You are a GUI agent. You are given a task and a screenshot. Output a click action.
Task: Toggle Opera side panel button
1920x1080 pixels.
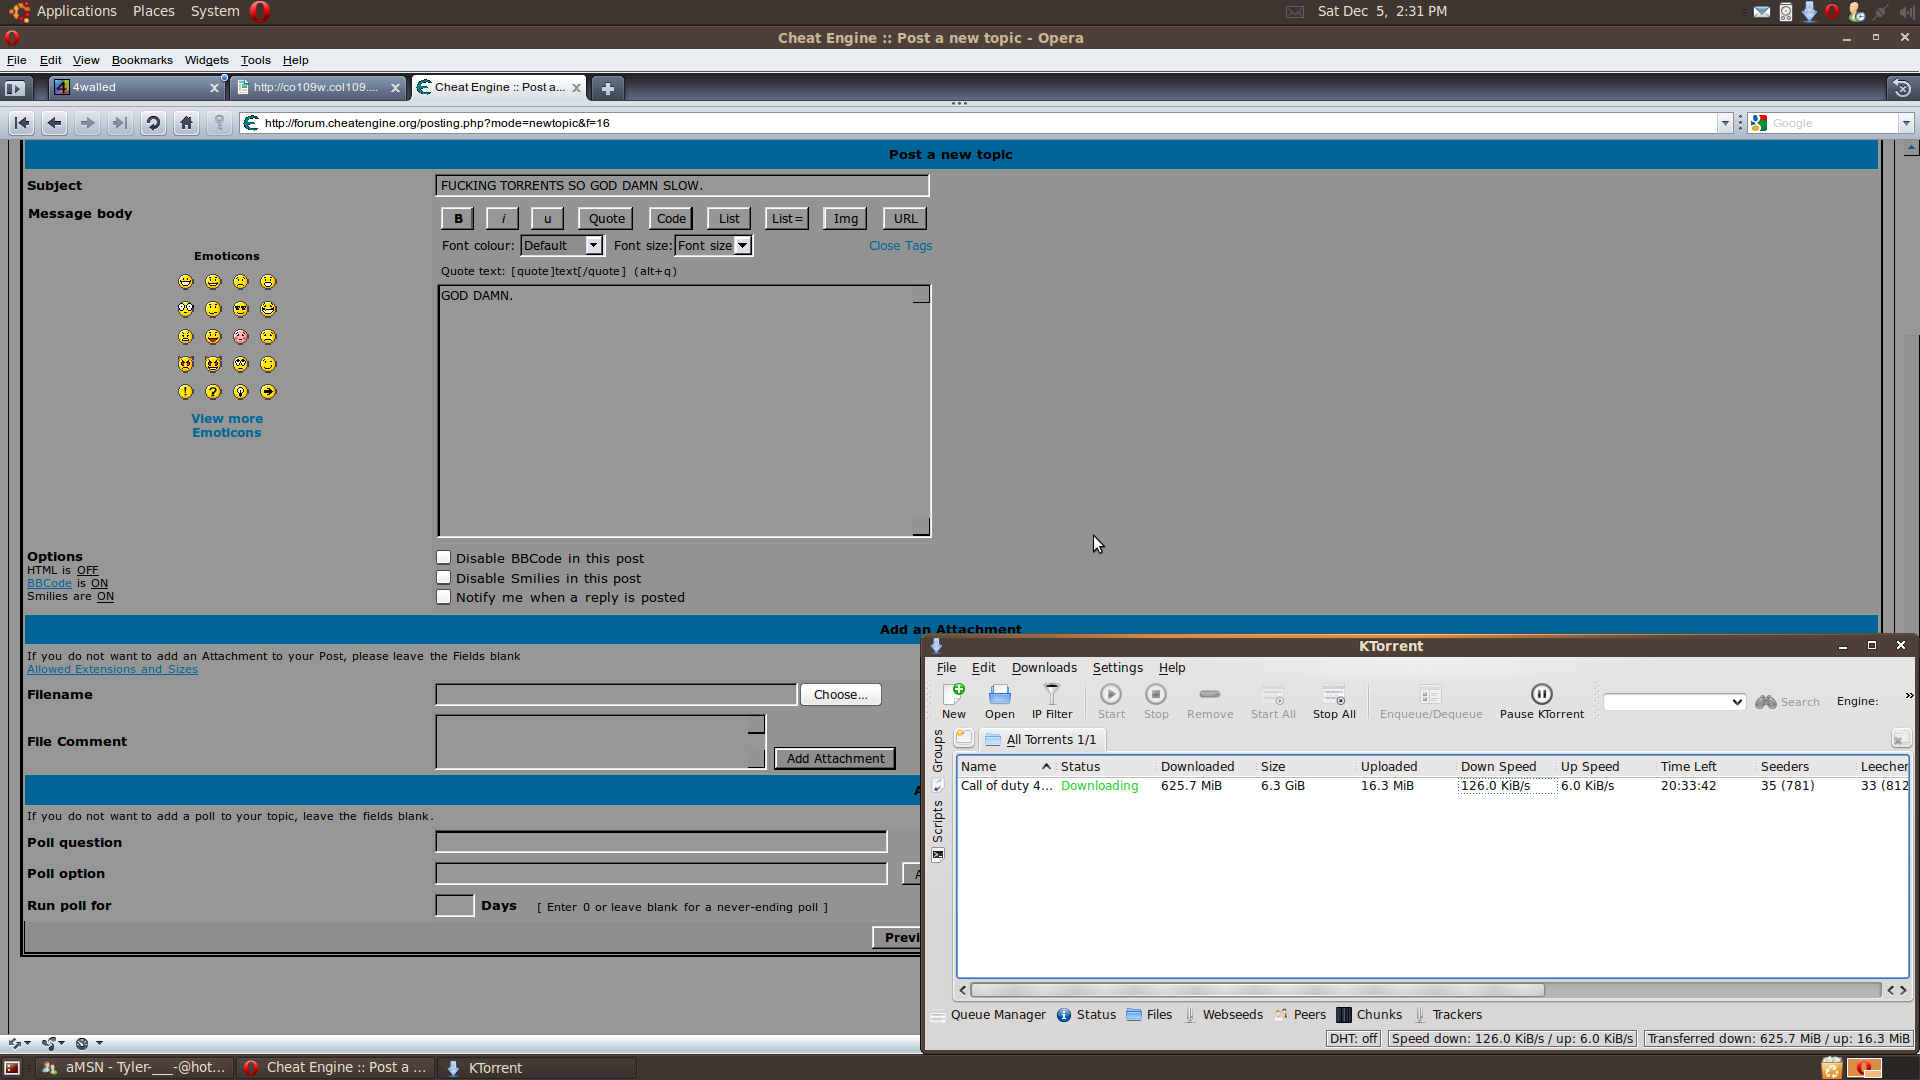coord(14,88)
